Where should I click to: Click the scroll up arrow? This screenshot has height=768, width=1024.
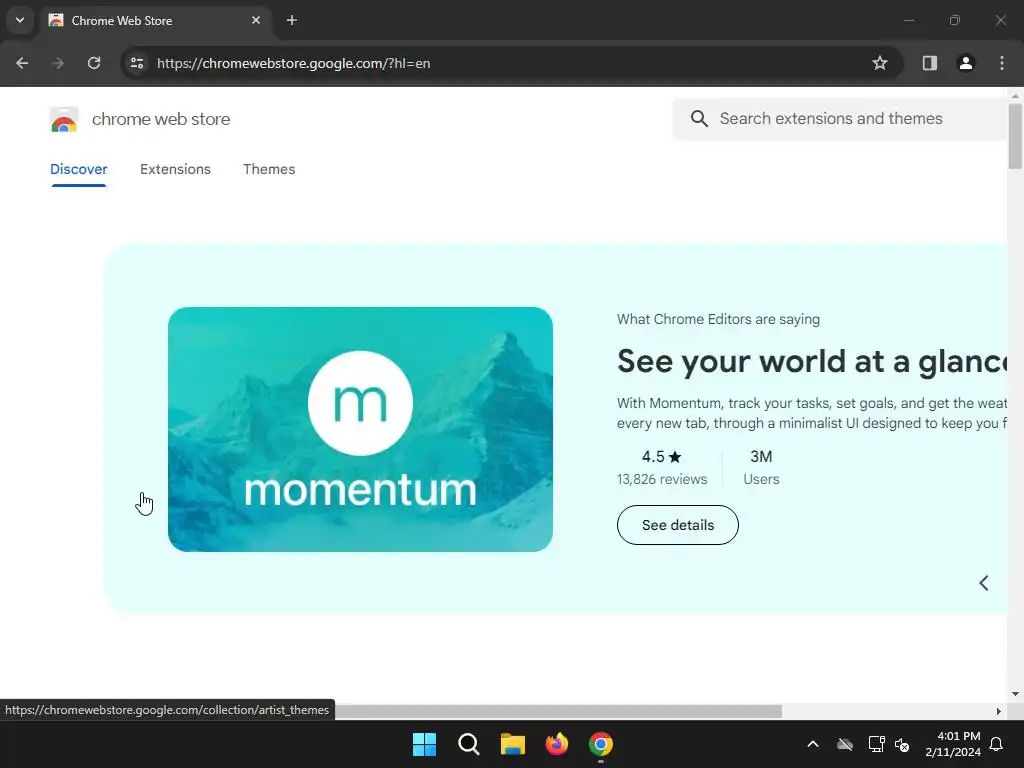point(1015,96)
